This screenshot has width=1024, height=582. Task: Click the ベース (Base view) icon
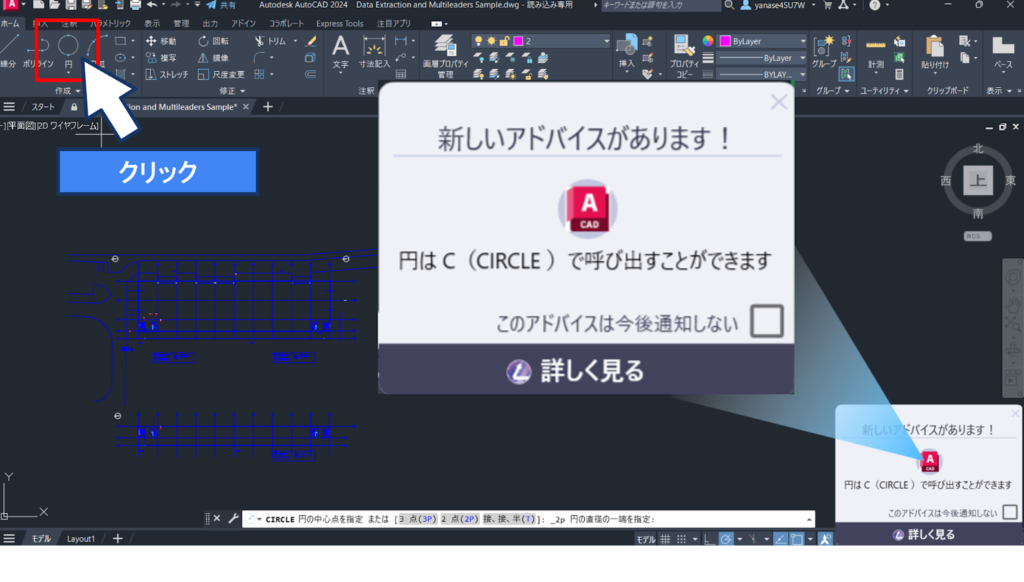[1002, 52]
